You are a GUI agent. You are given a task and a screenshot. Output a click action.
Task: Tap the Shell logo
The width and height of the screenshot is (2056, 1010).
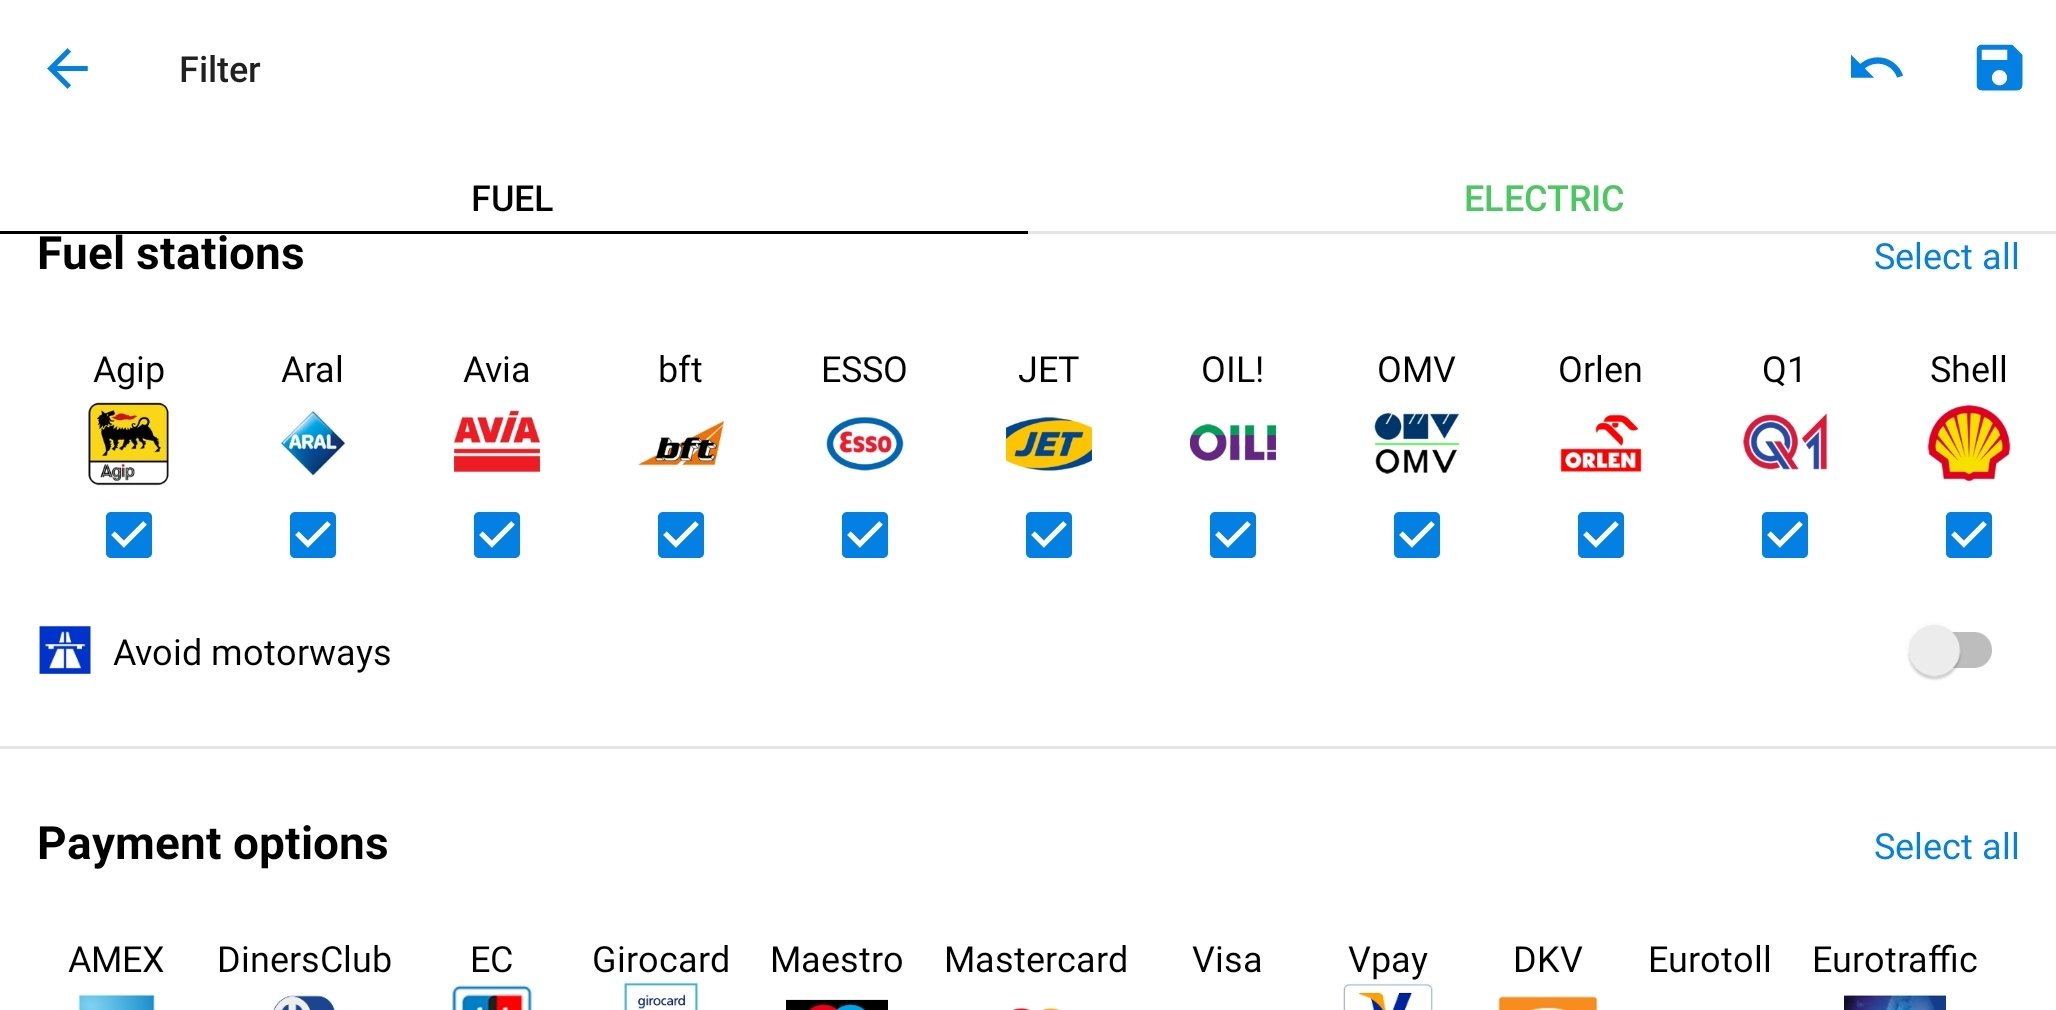point(1968,443)
